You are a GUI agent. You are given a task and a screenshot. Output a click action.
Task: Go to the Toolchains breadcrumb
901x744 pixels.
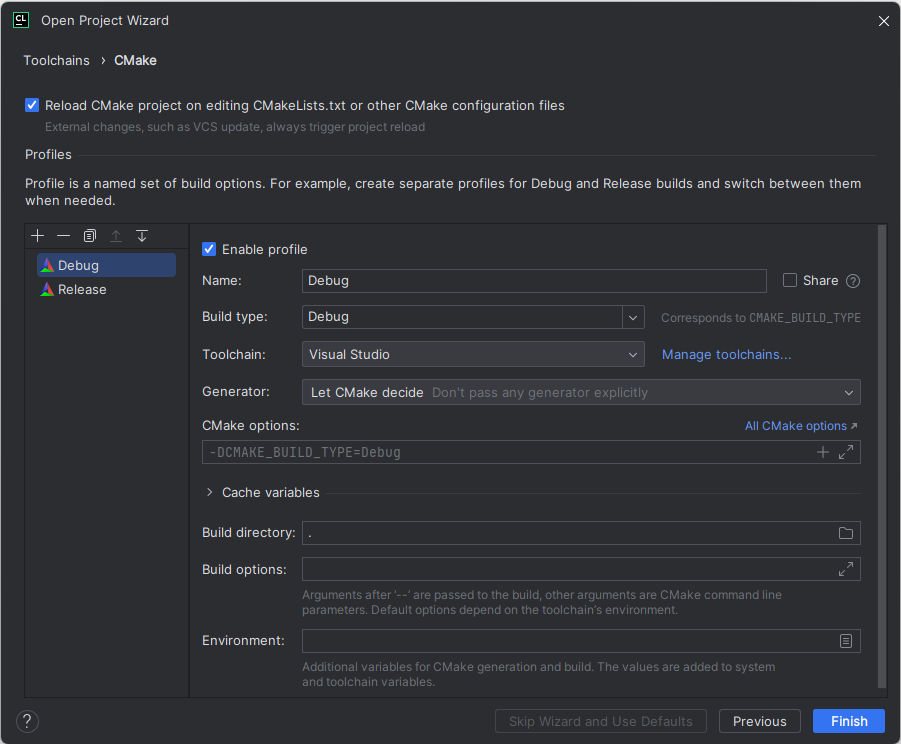tap(56, 60)
